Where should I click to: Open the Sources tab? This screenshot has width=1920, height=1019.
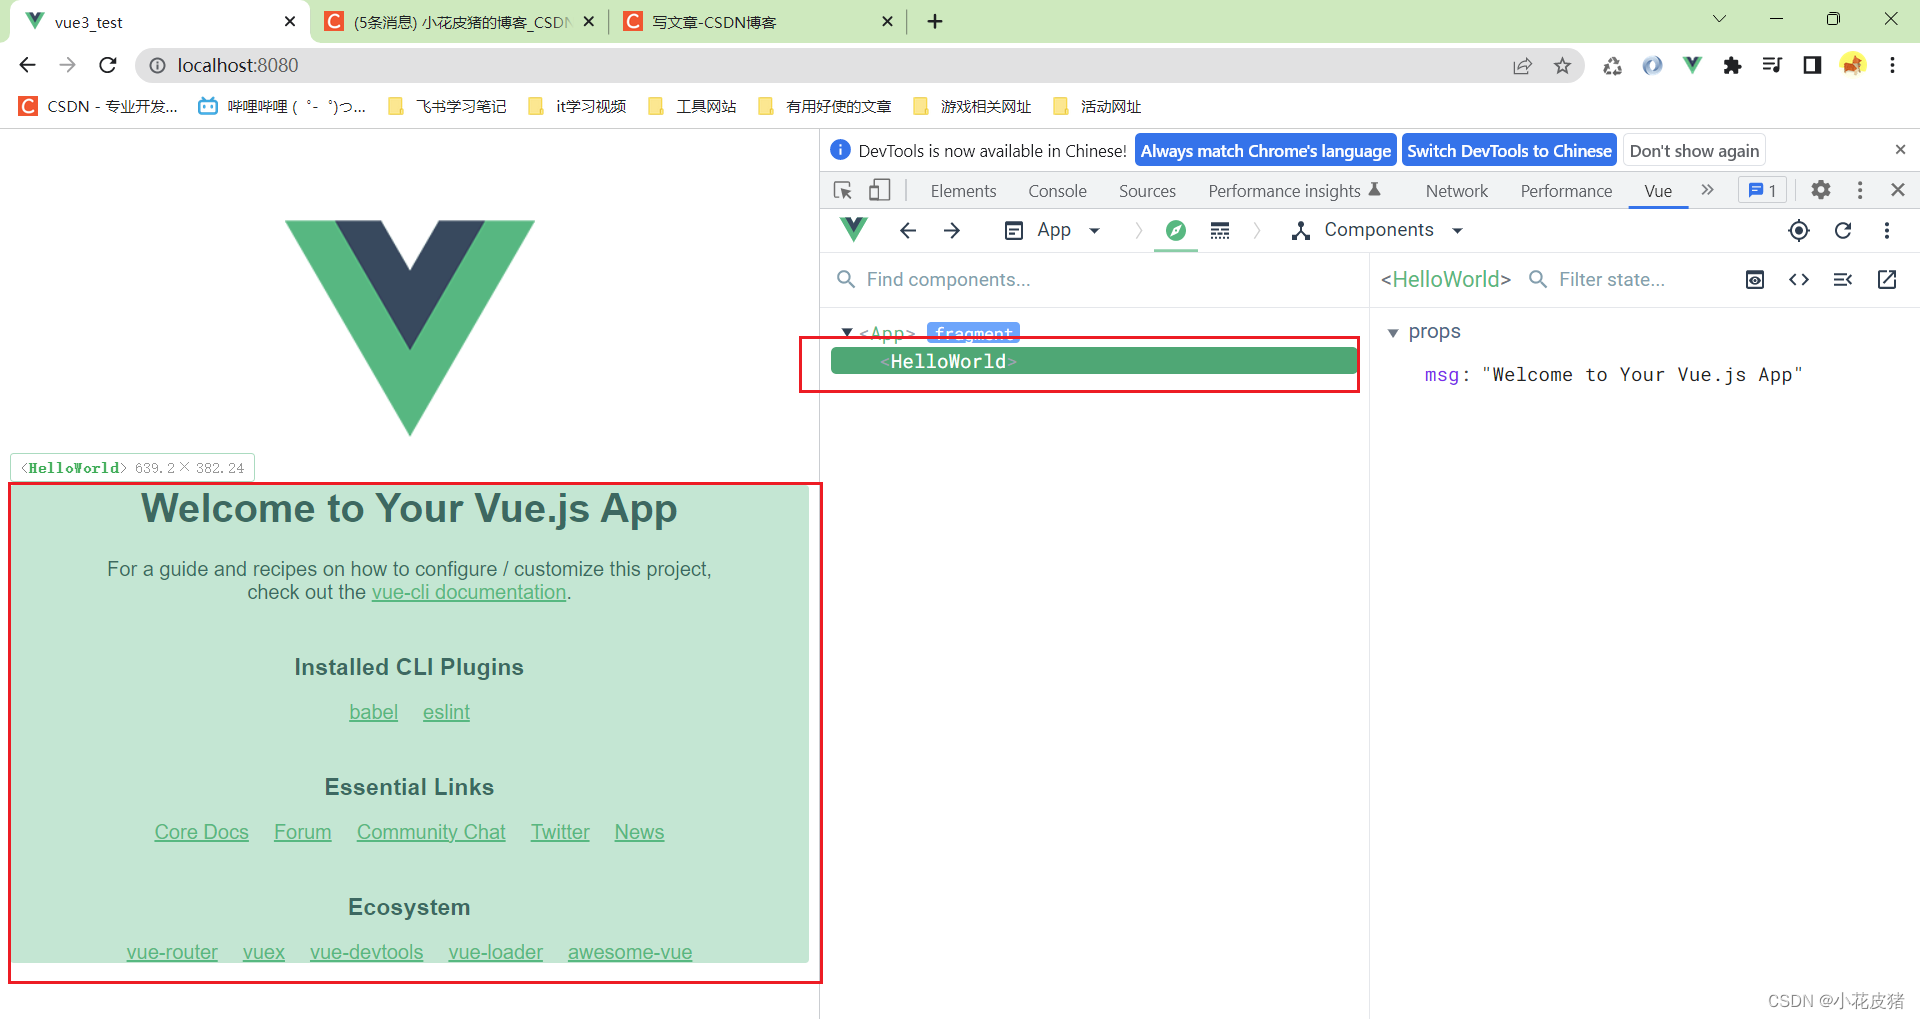click(1147, 191)
